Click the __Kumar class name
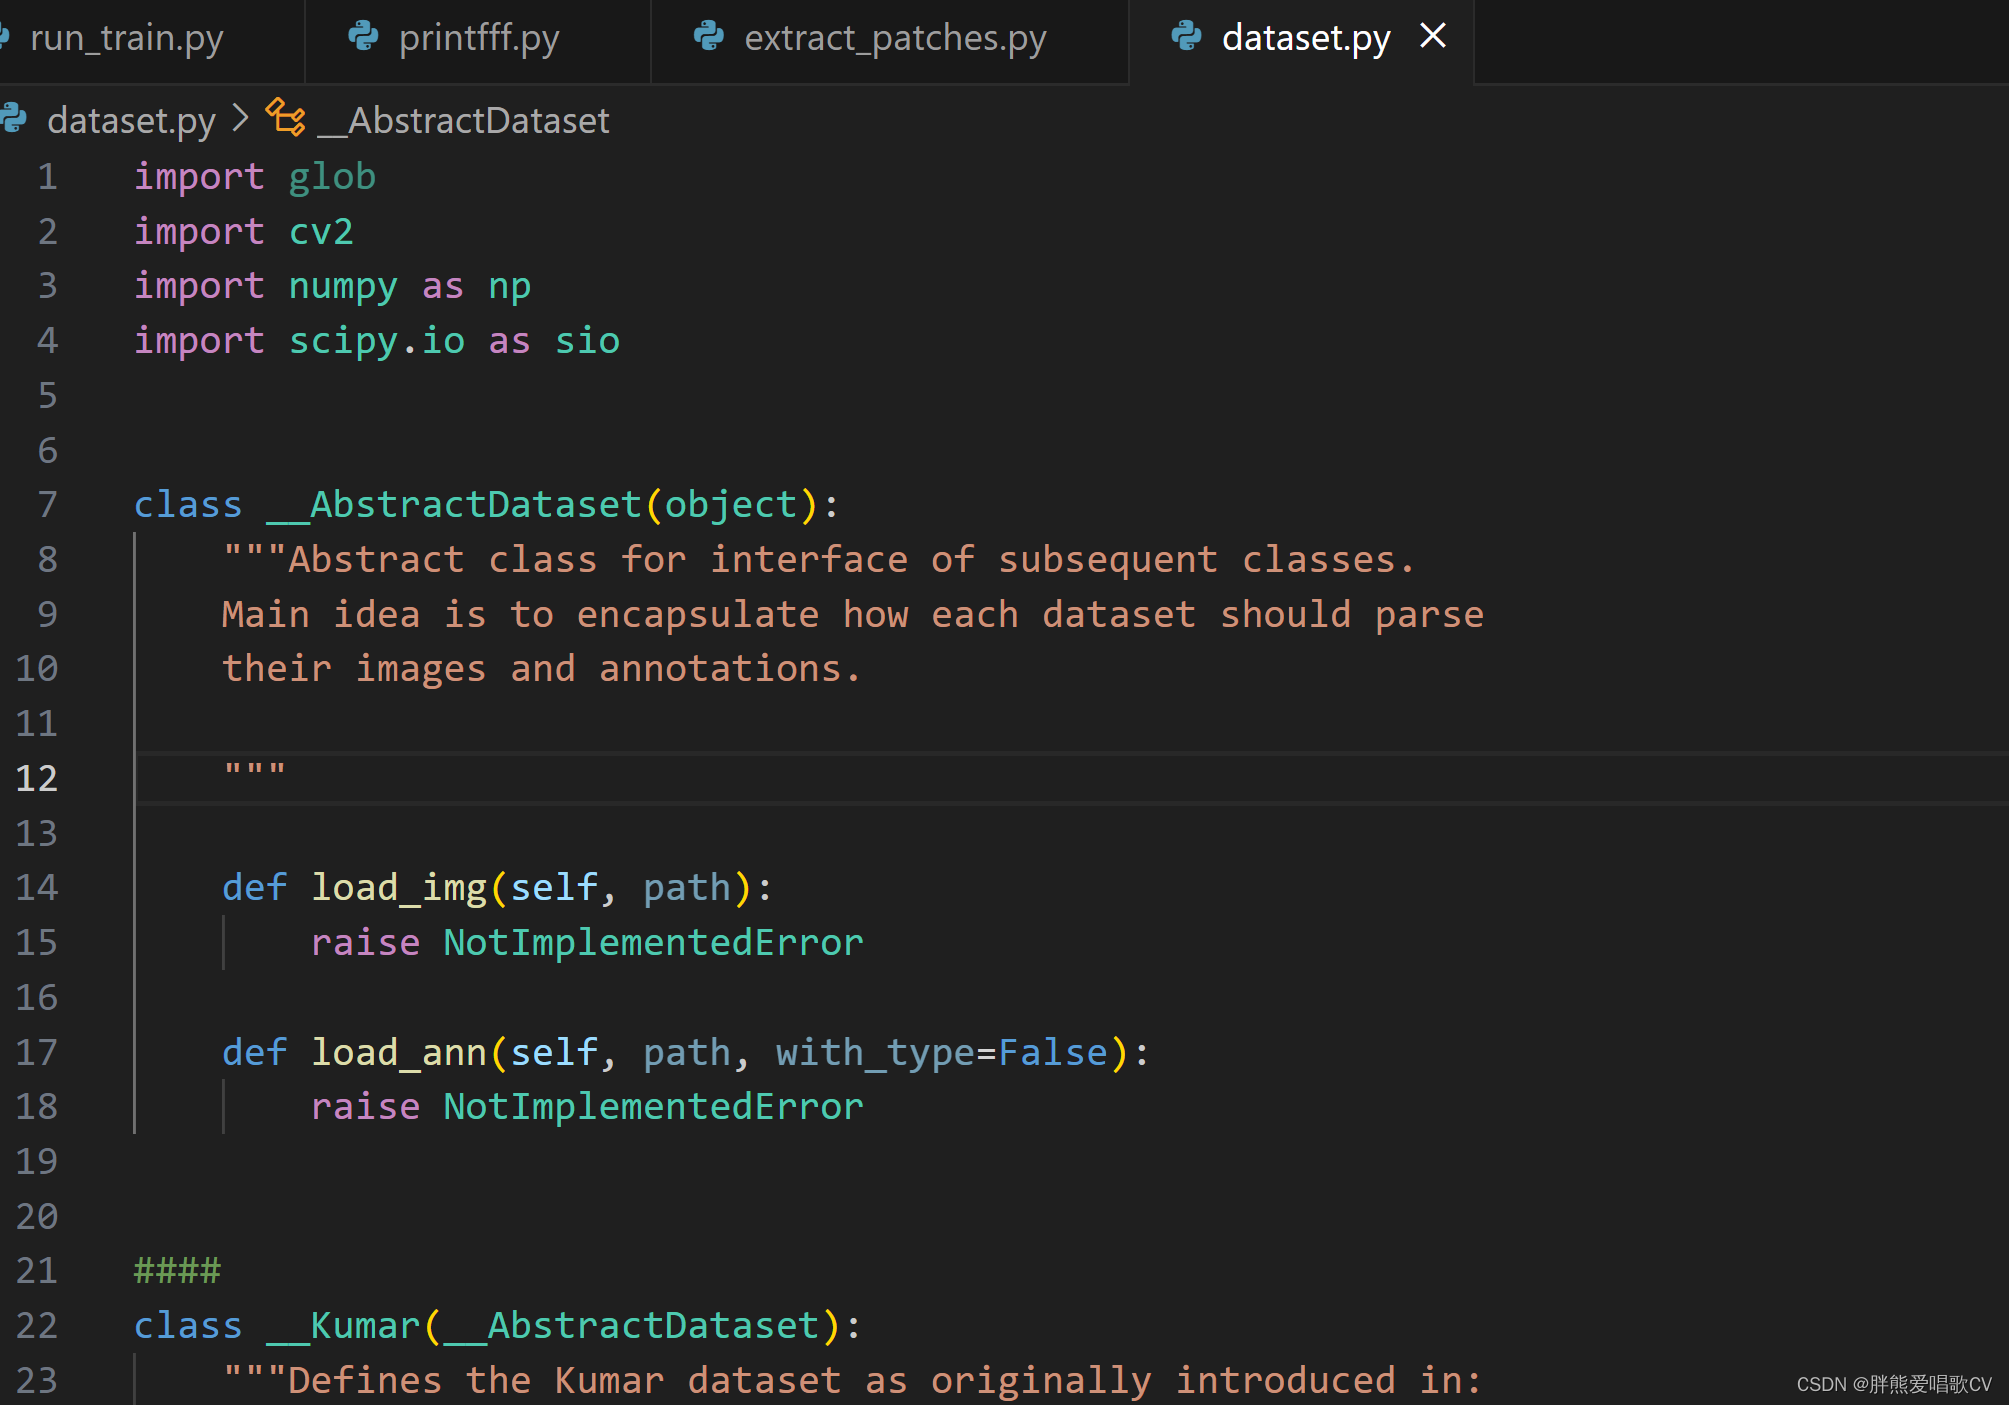The height and width of the screenshot is (1405, 2009). tap(343, 1326)
